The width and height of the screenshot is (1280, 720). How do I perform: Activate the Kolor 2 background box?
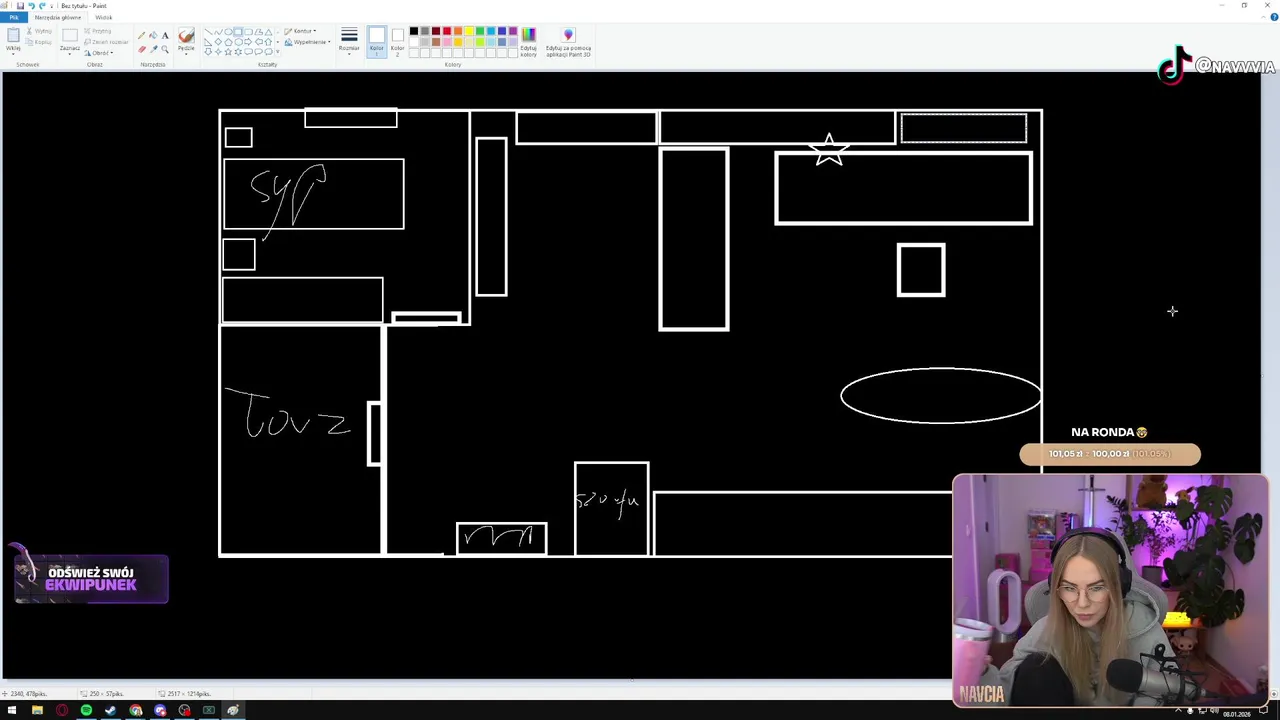(398, 42)
